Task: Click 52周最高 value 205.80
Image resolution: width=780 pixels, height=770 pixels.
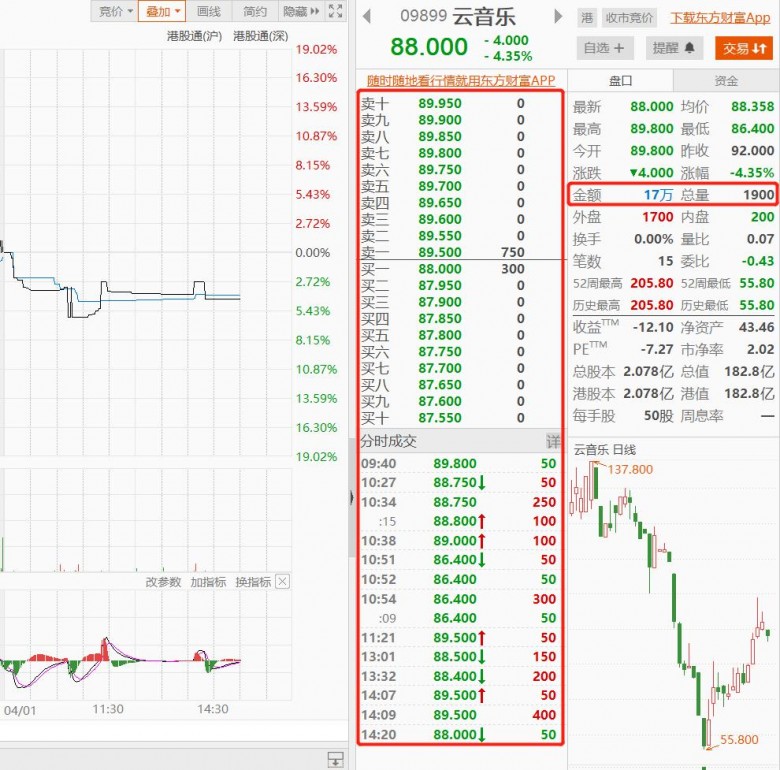Action: [x=651, y=284]
